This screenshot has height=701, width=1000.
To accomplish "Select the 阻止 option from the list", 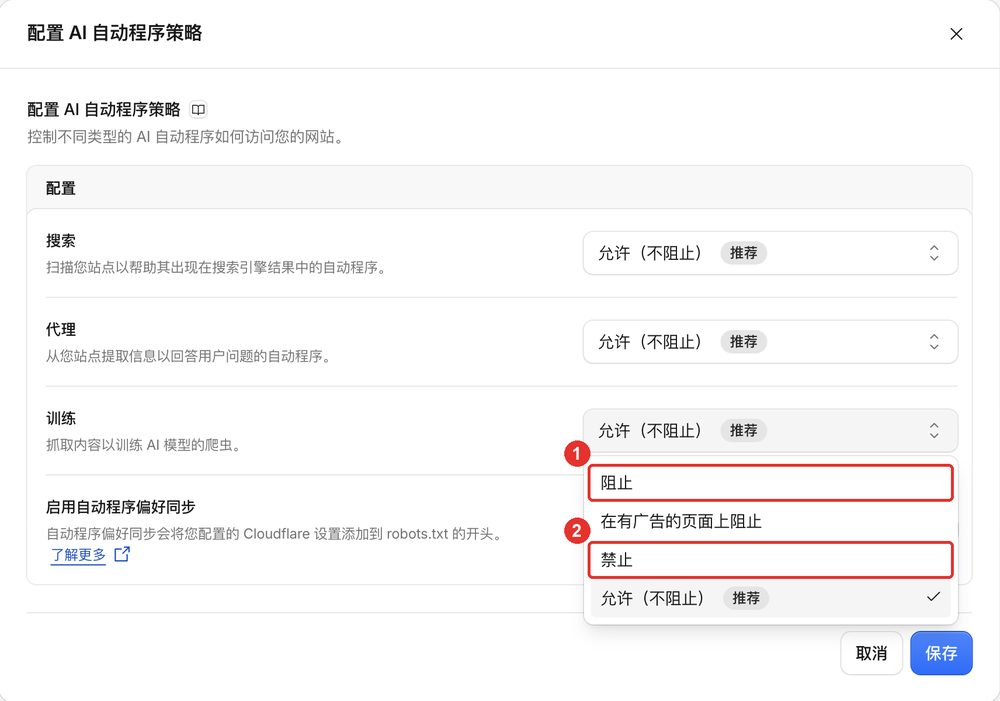I will click(x=770, y=483).
